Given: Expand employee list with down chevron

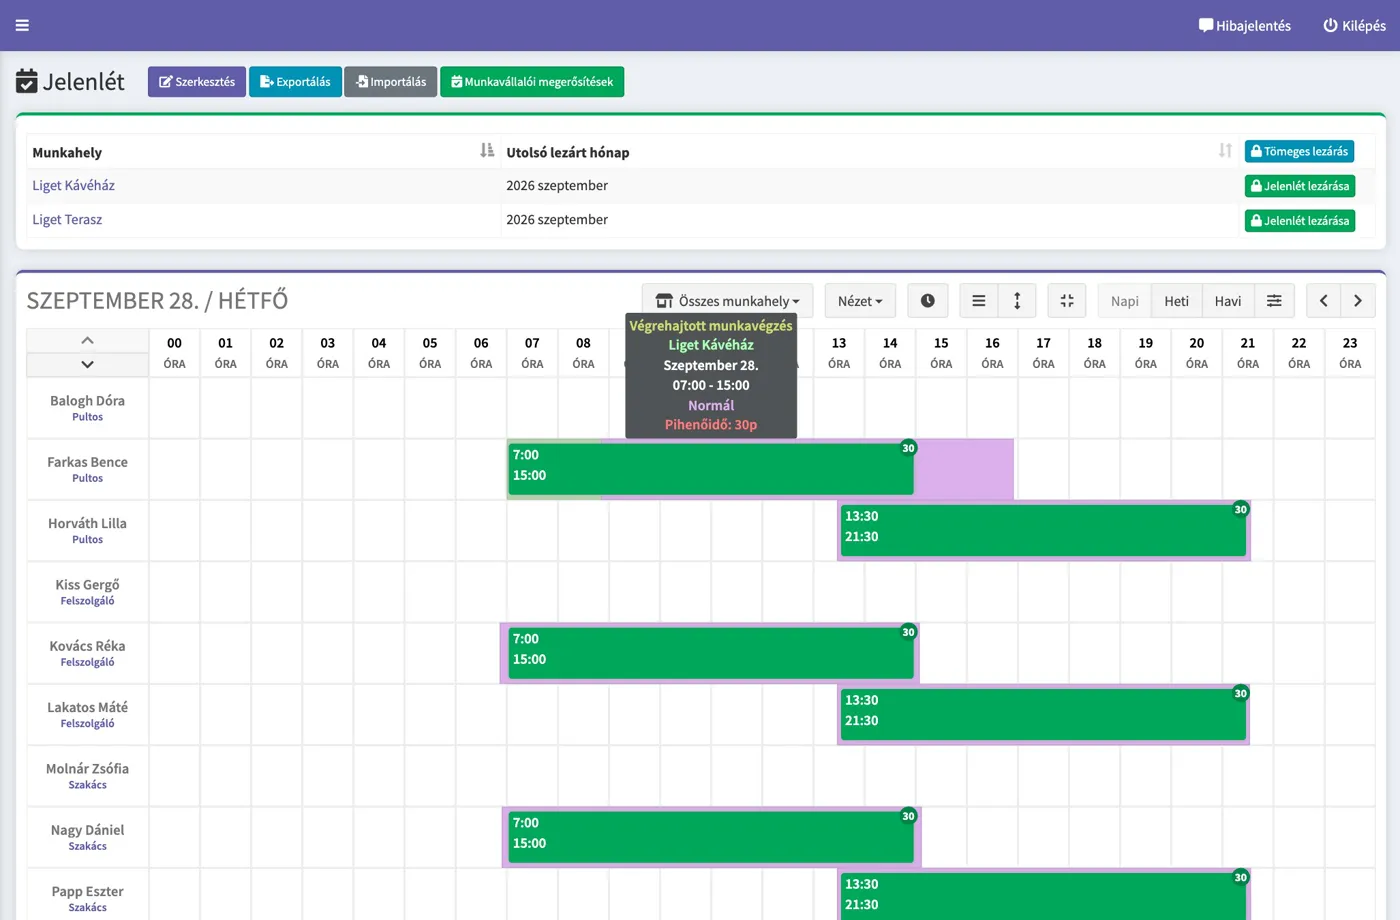Looking at the screenshot, I should [x=87, y=365].
